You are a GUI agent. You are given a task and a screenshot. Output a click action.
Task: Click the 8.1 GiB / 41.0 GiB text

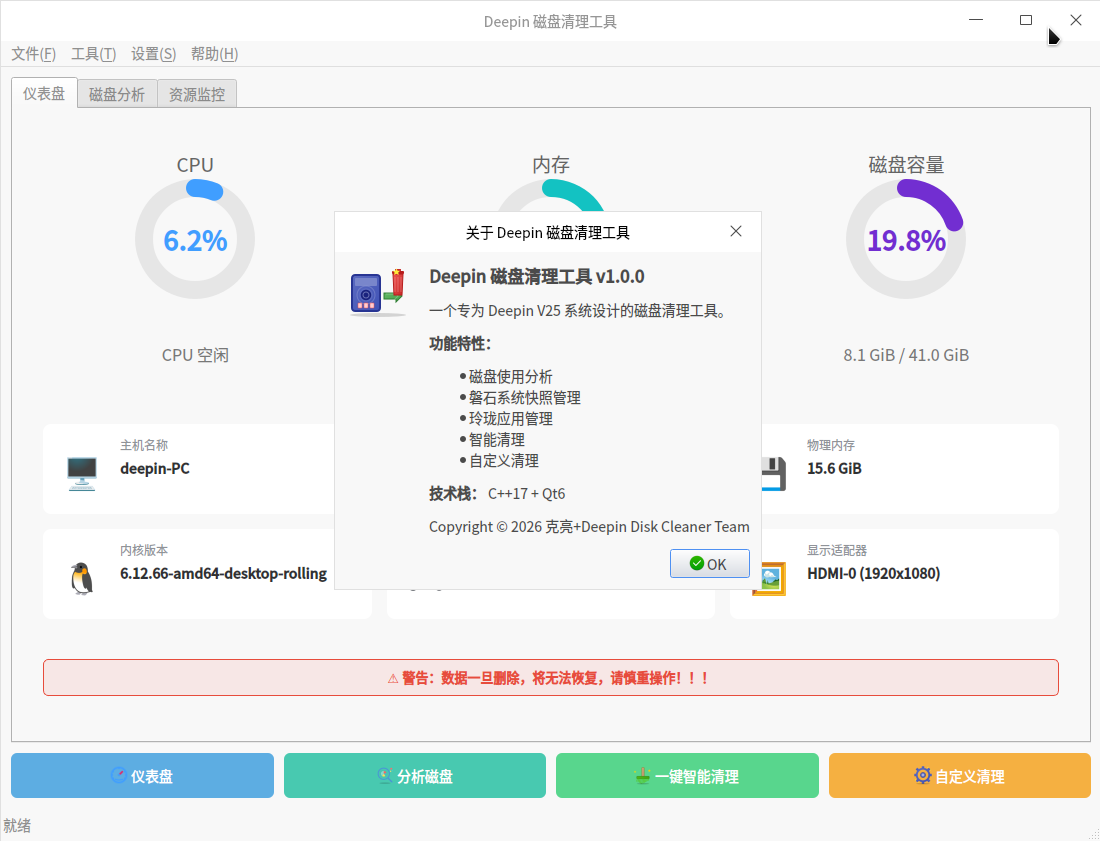coord(906,355)
